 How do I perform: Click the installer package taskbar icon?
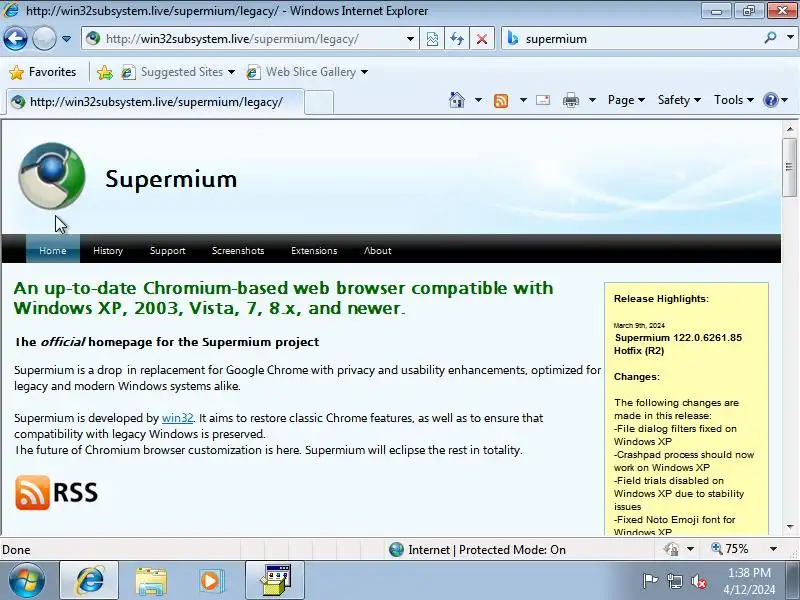pyautogui.click(x=275, y=580)
